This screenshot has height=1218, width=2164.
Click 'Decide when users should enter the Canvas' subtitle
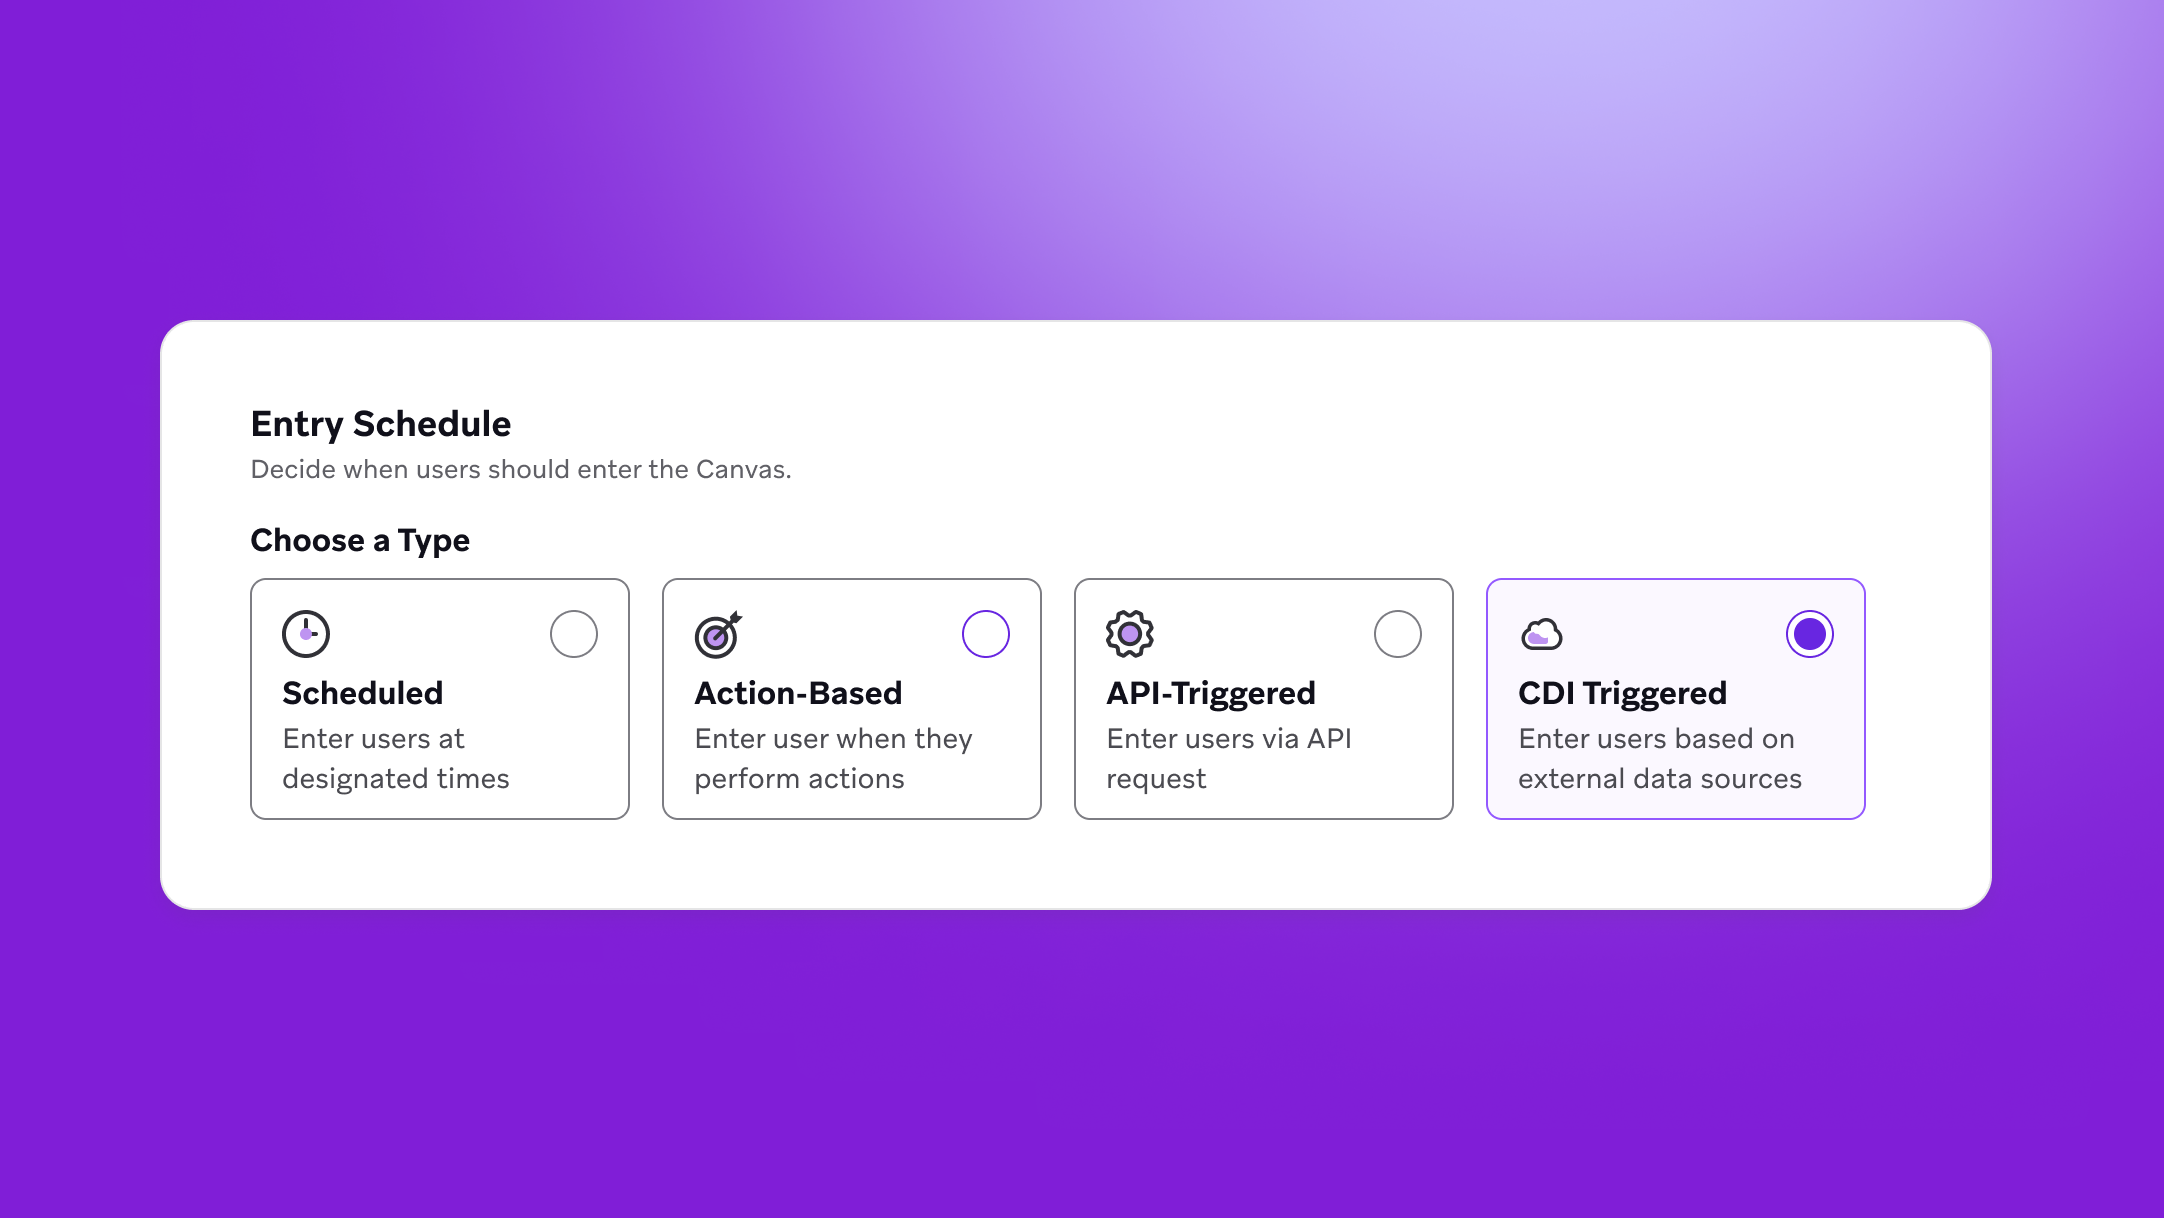coord(521,469)
